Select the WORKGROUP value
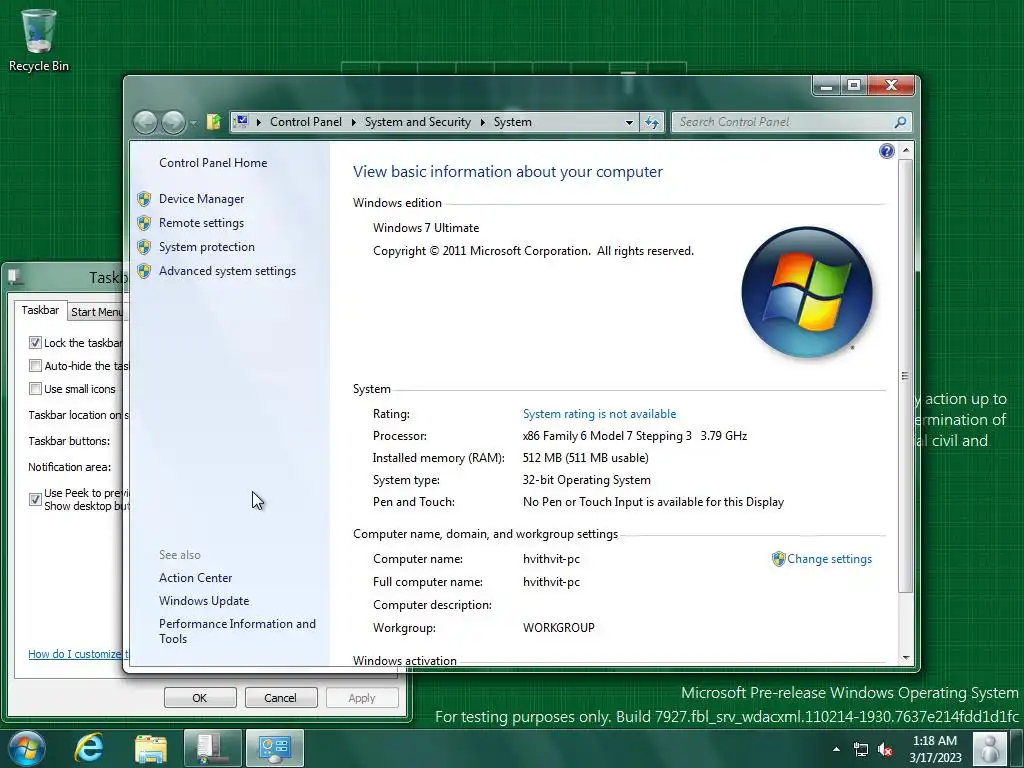The height and width of the screenshot is (768, 1024). coord(558,628)
